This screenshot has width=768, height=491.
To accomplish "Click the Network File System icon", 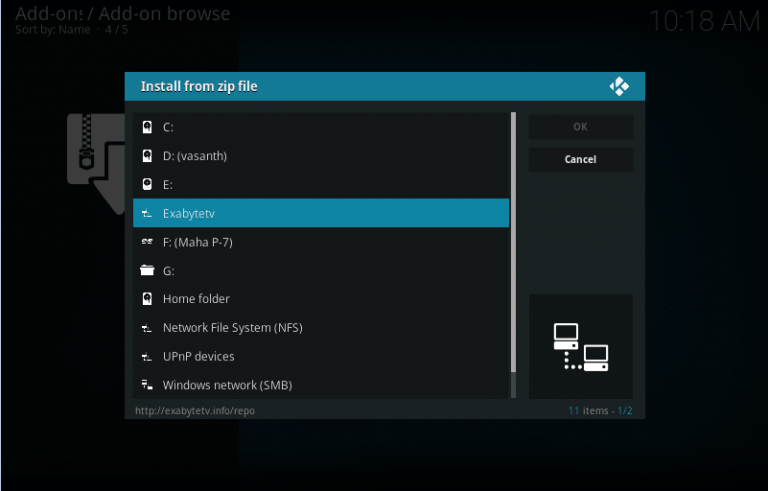I will coord(147,328).
